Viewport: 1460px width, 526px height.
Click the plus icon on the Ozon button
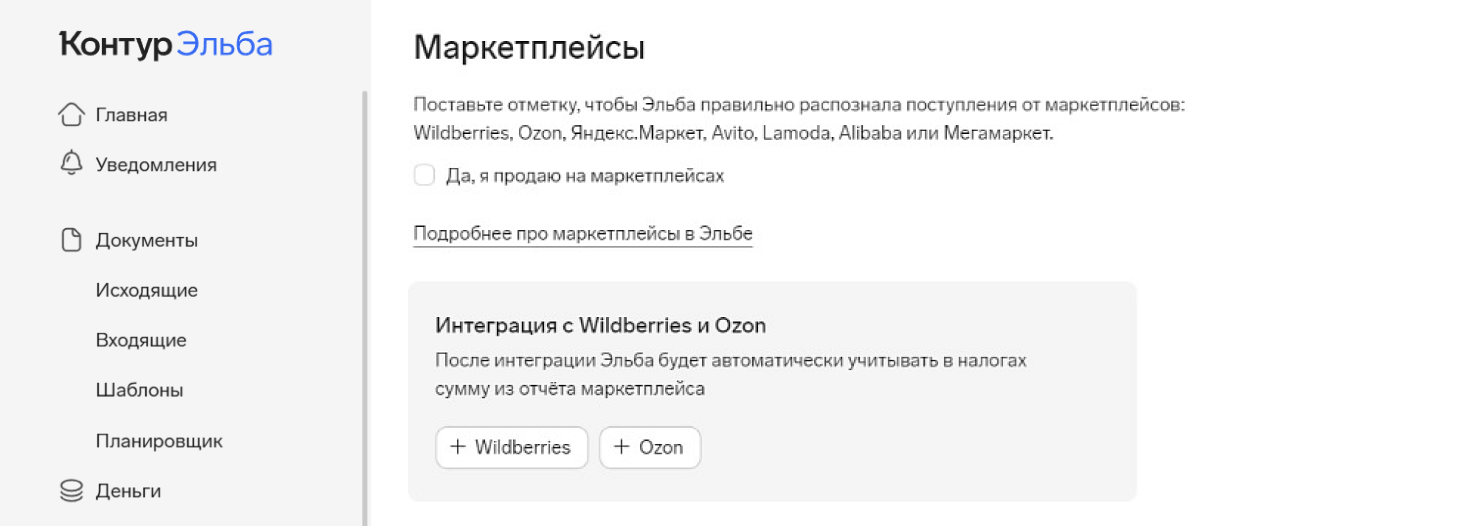pyautogui.click(x=621, y=447)
